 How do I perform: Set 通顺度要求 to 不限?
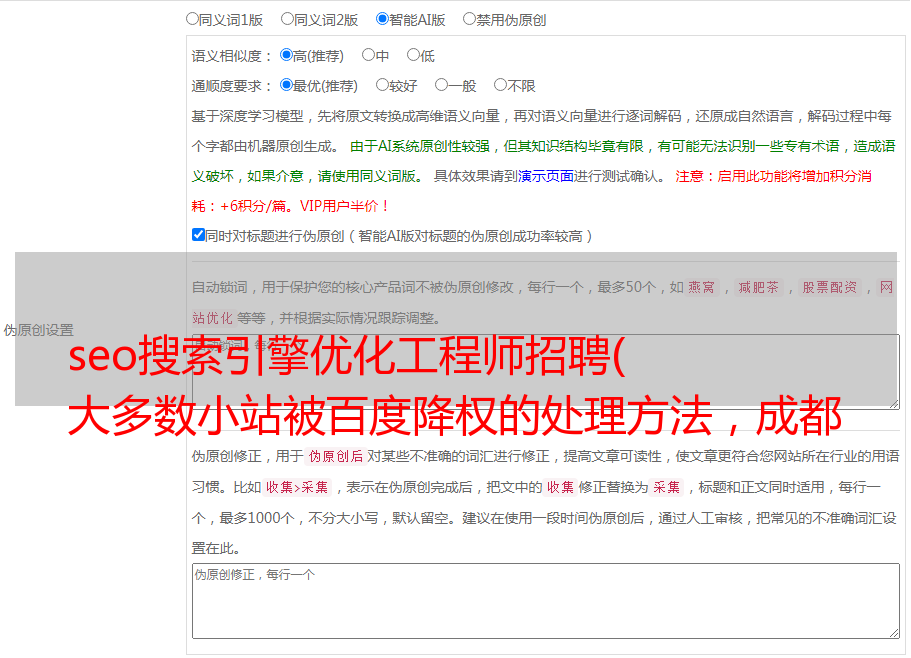500,85
